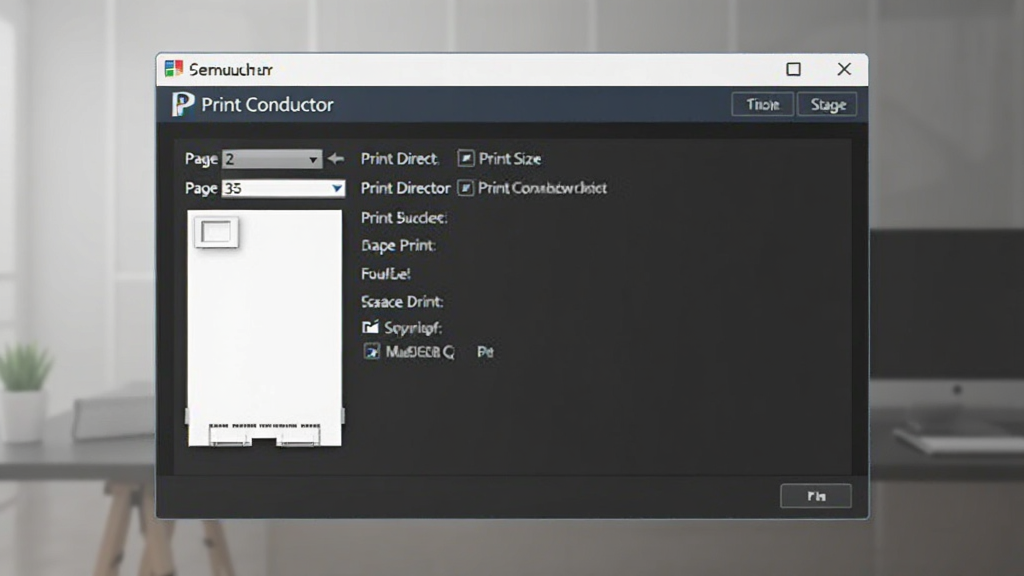The height and width of the screenshot is (576, 1024).
Task: Click the Bape Print label
Action: (x=398, y=246)
